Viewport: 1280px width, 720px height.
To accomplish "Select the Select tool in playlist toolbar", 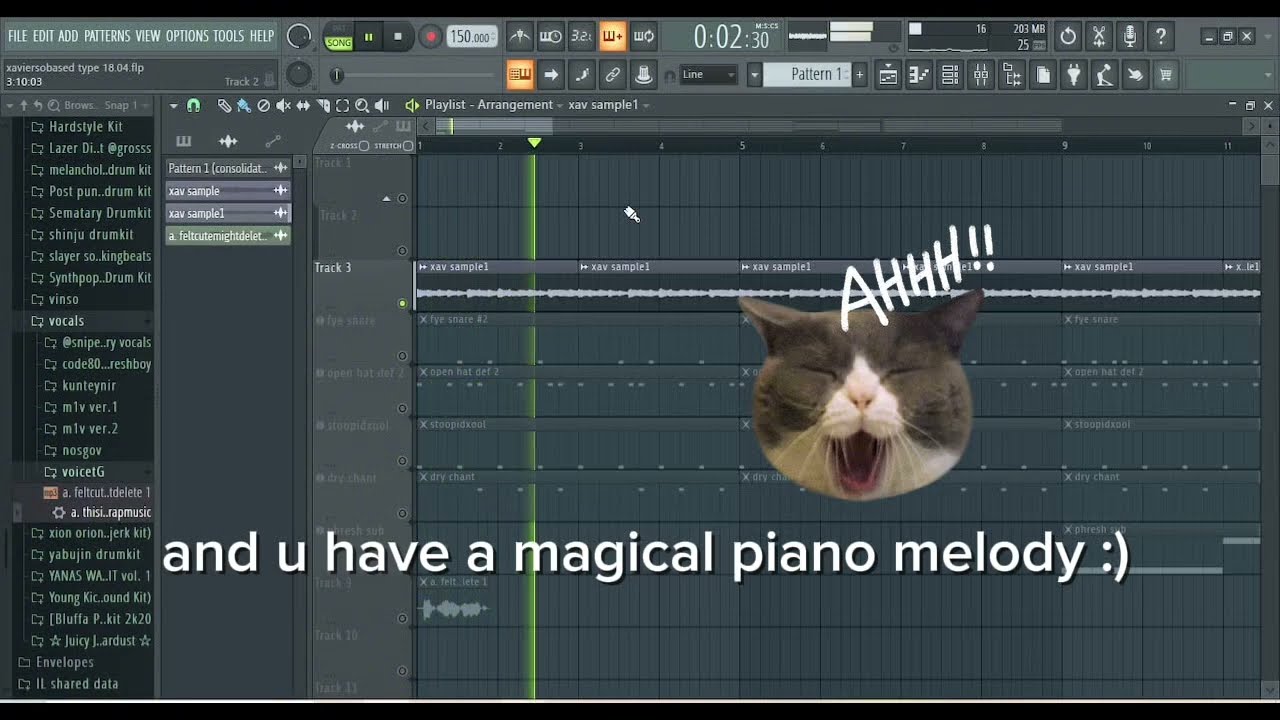I will [x=342, y=105].
